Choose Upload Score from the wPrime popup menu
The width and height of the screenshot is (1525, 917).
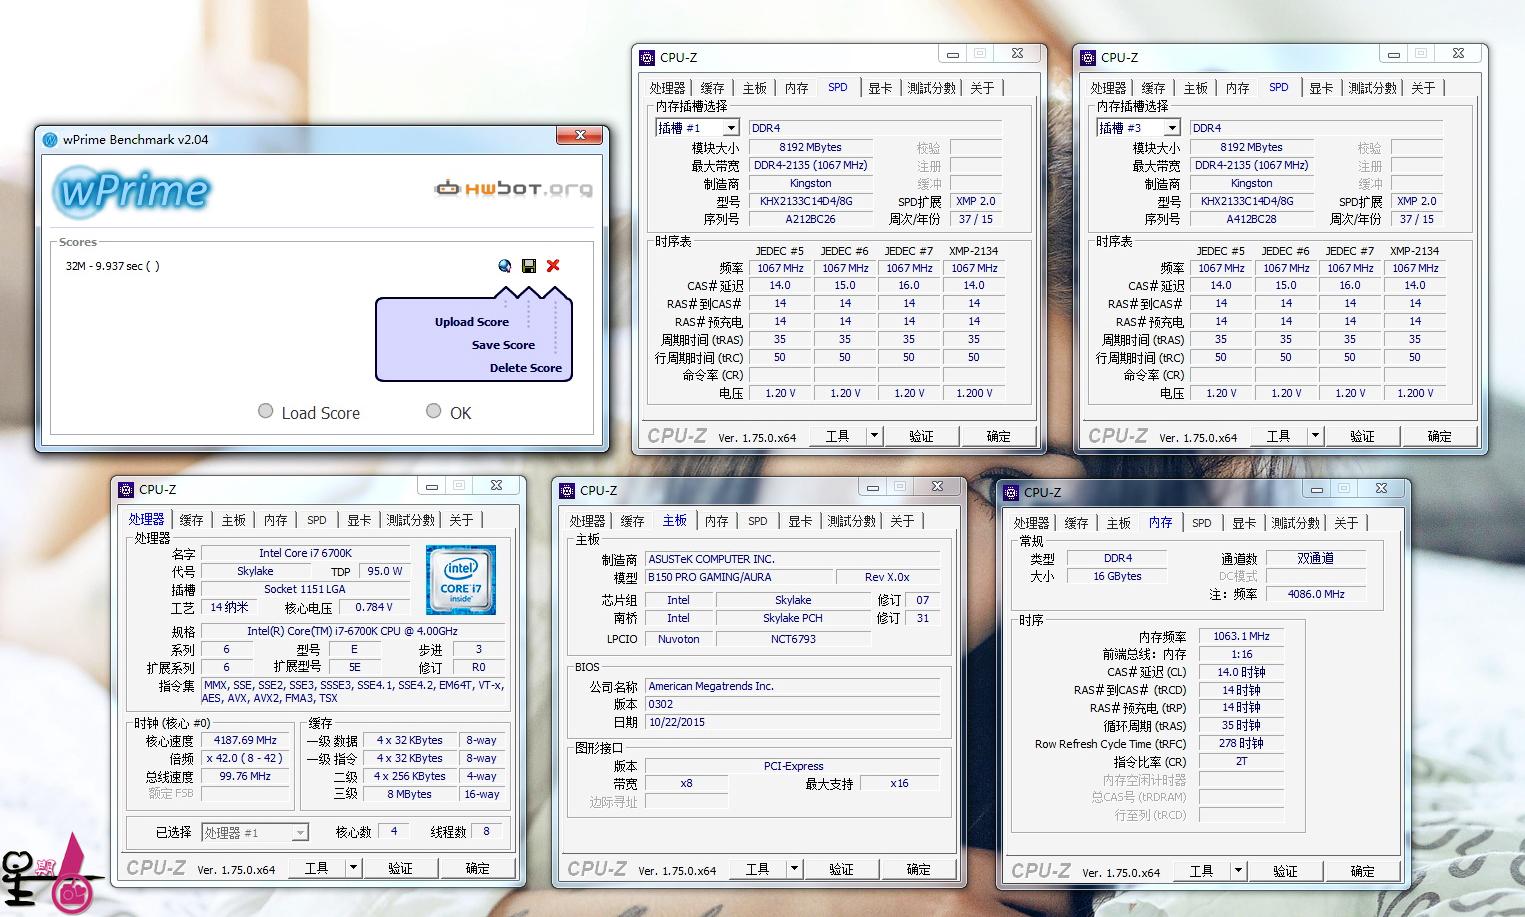pyautogui.click(x=471, y=322)
